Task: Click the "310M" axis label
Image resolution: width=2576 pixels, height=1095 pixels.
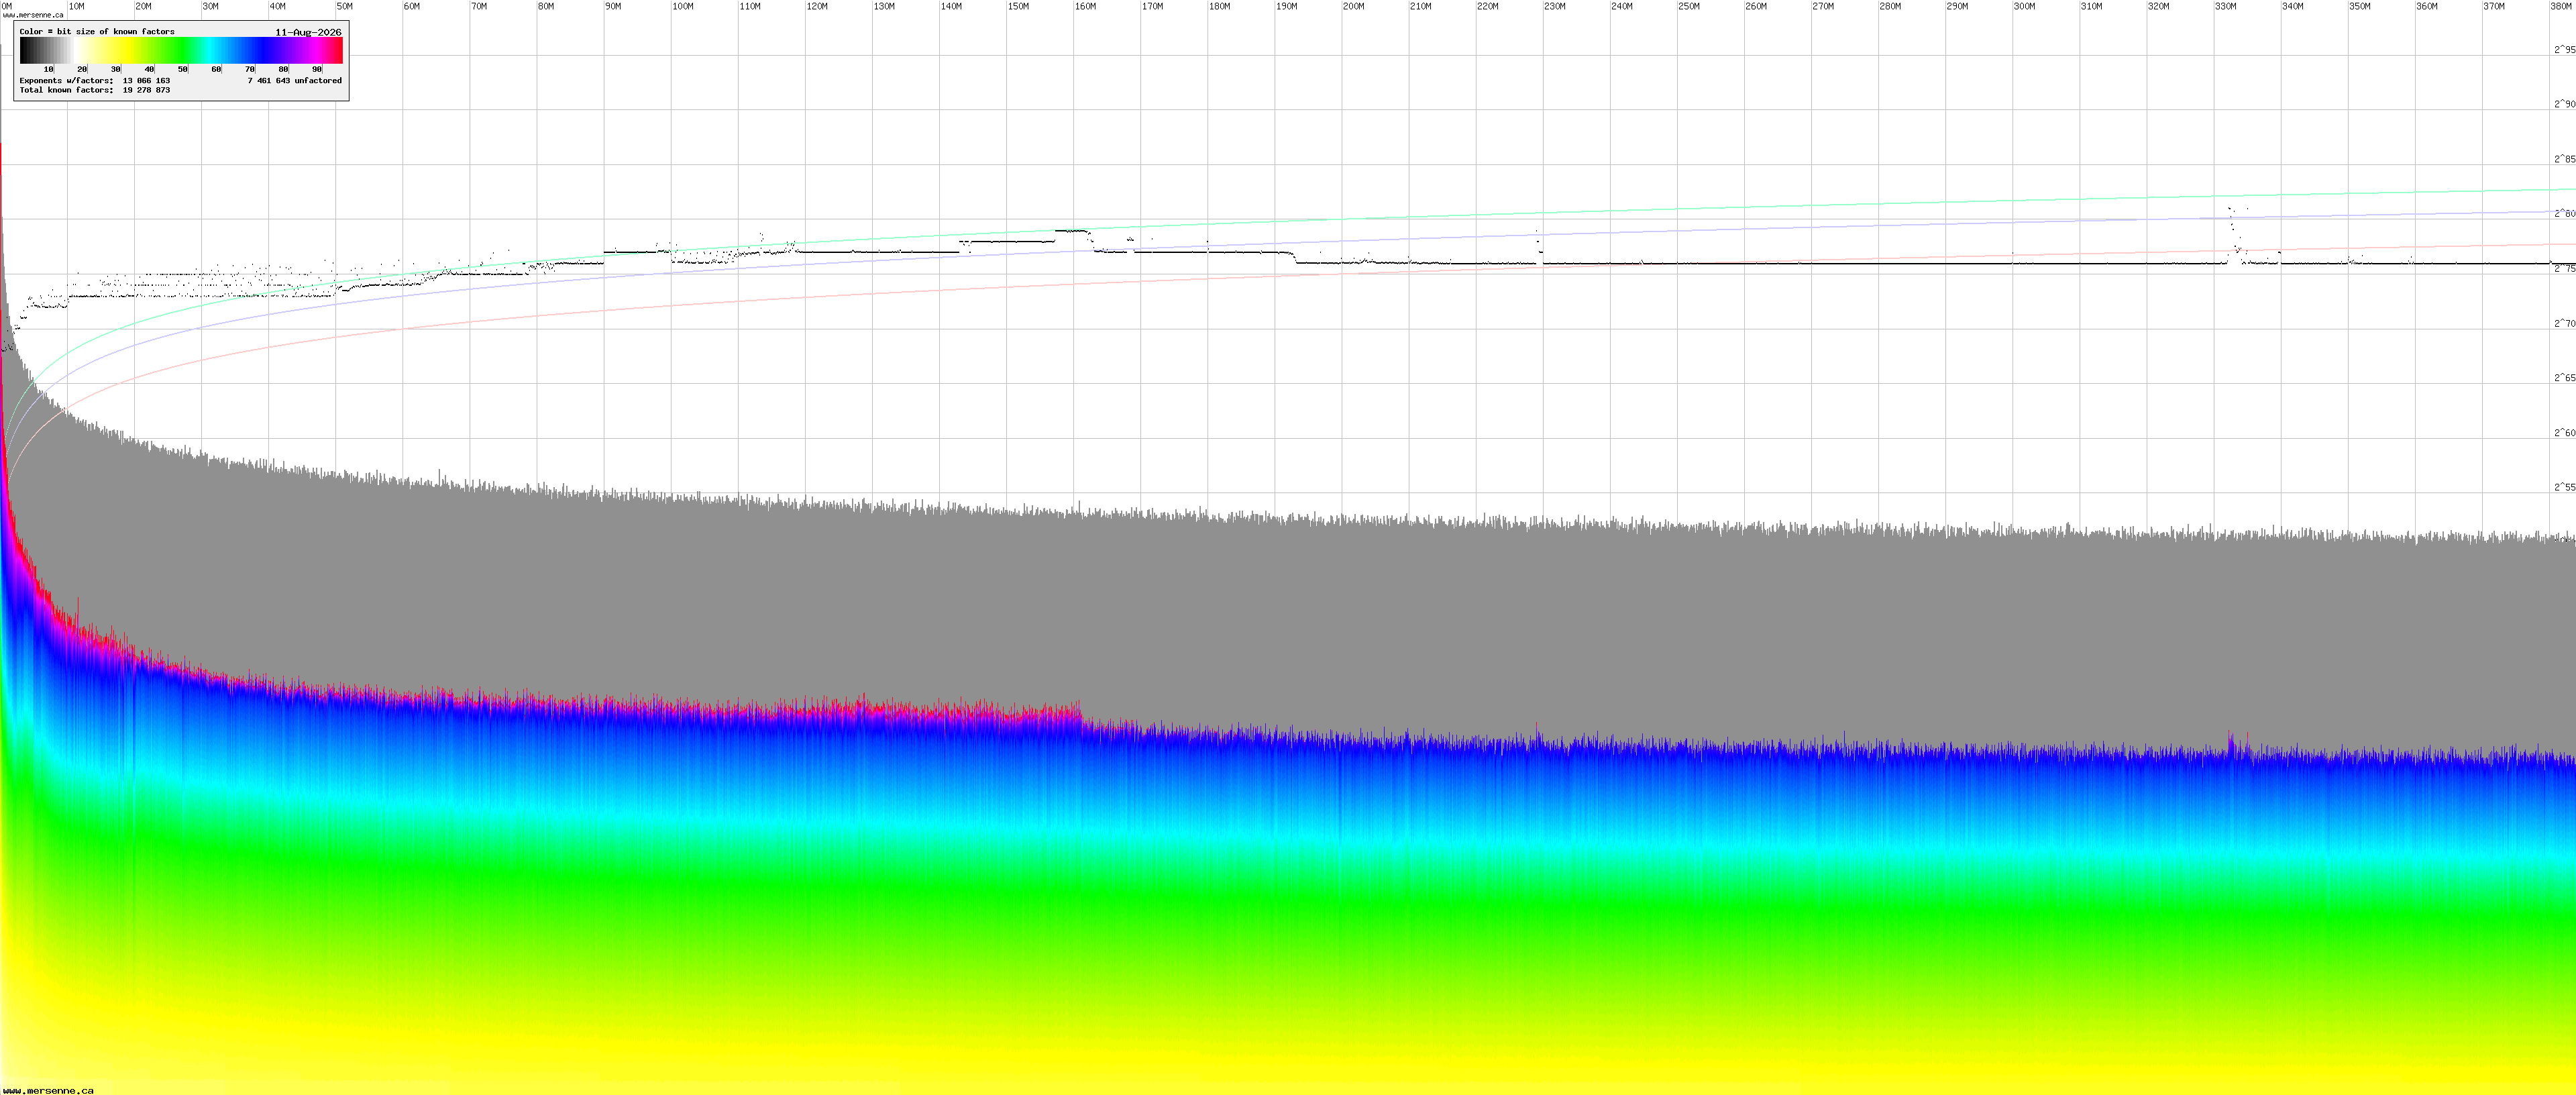Action: [x=2091, y=6]
